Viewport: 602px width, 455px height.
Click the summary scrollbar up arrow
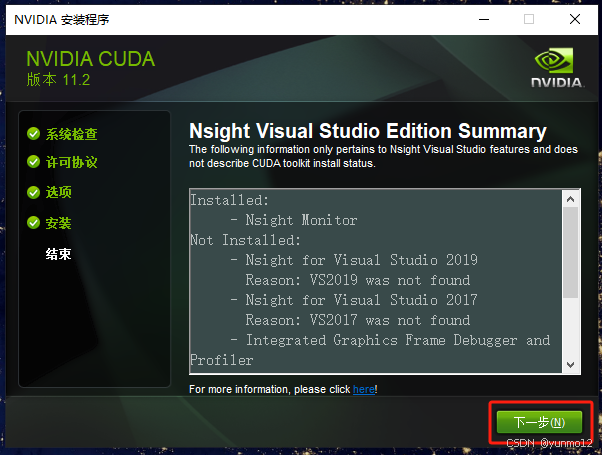tap(571, 199)
